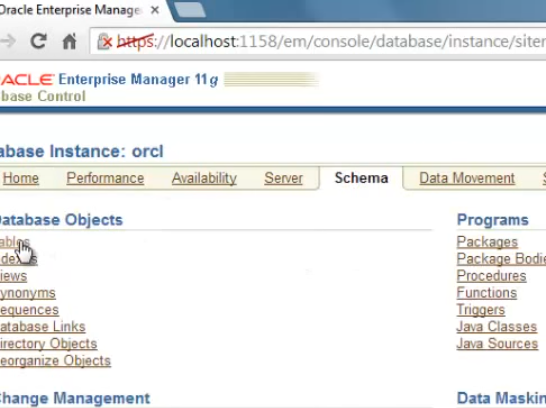Open the Server tab
This screenshot has width=546, height=408.
click(283, 178)
